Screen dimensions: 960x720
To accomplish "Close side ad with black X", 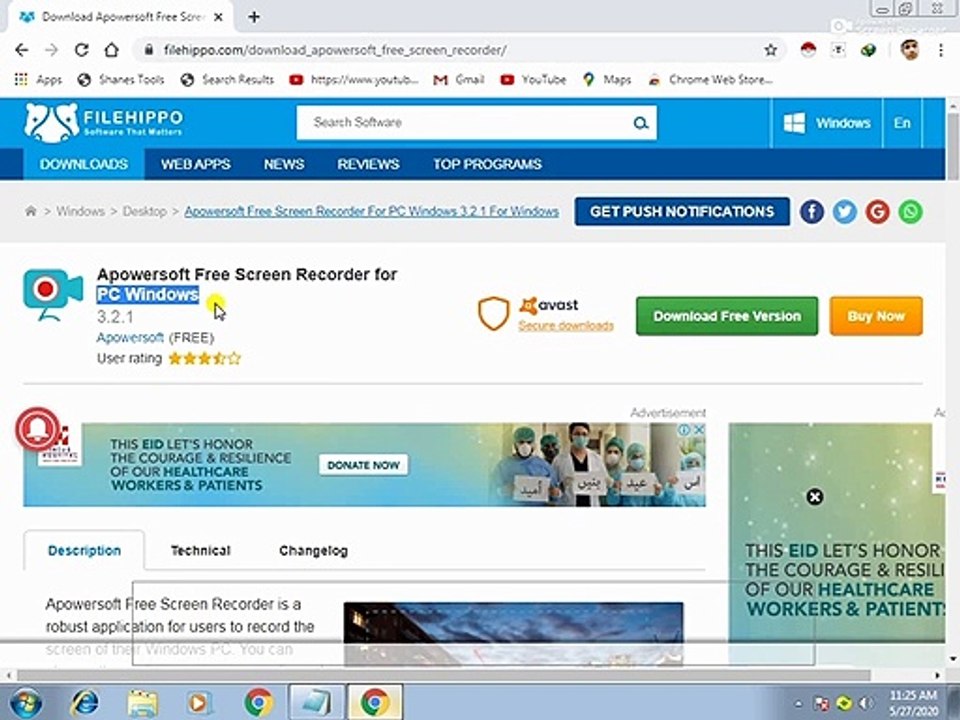I will pyautogui.click(x=814, y=497).
